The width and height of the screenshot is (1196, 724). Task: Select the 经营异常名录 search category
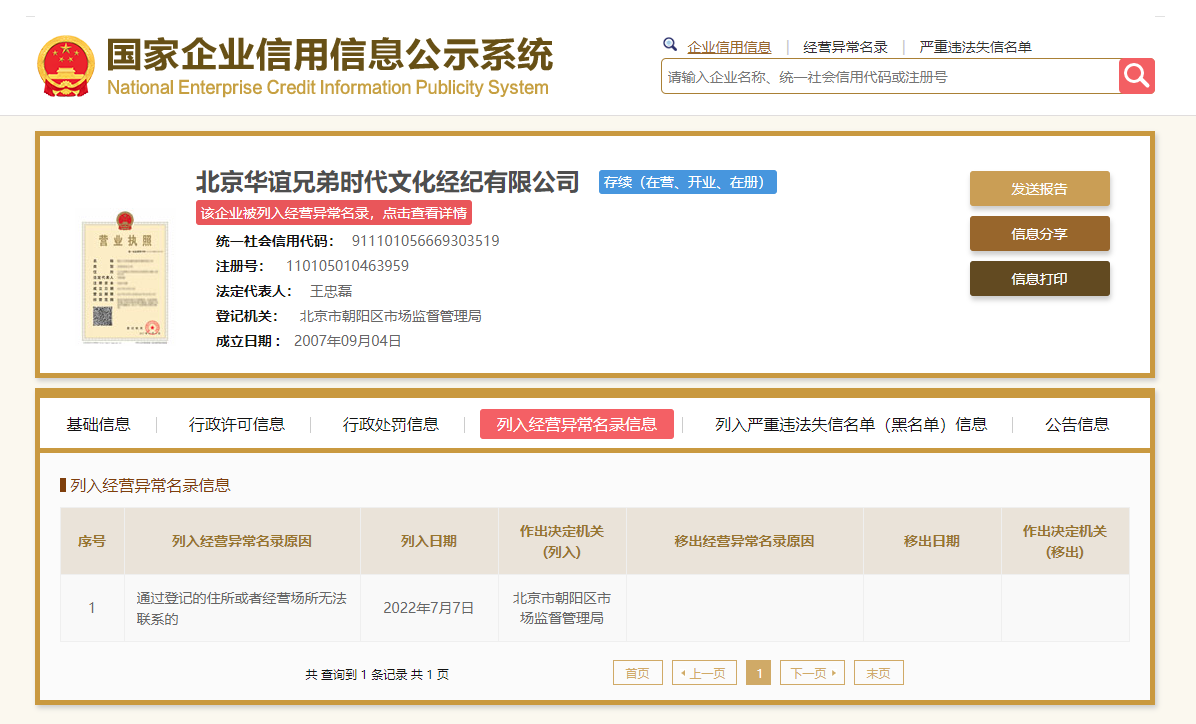(845, 47)
